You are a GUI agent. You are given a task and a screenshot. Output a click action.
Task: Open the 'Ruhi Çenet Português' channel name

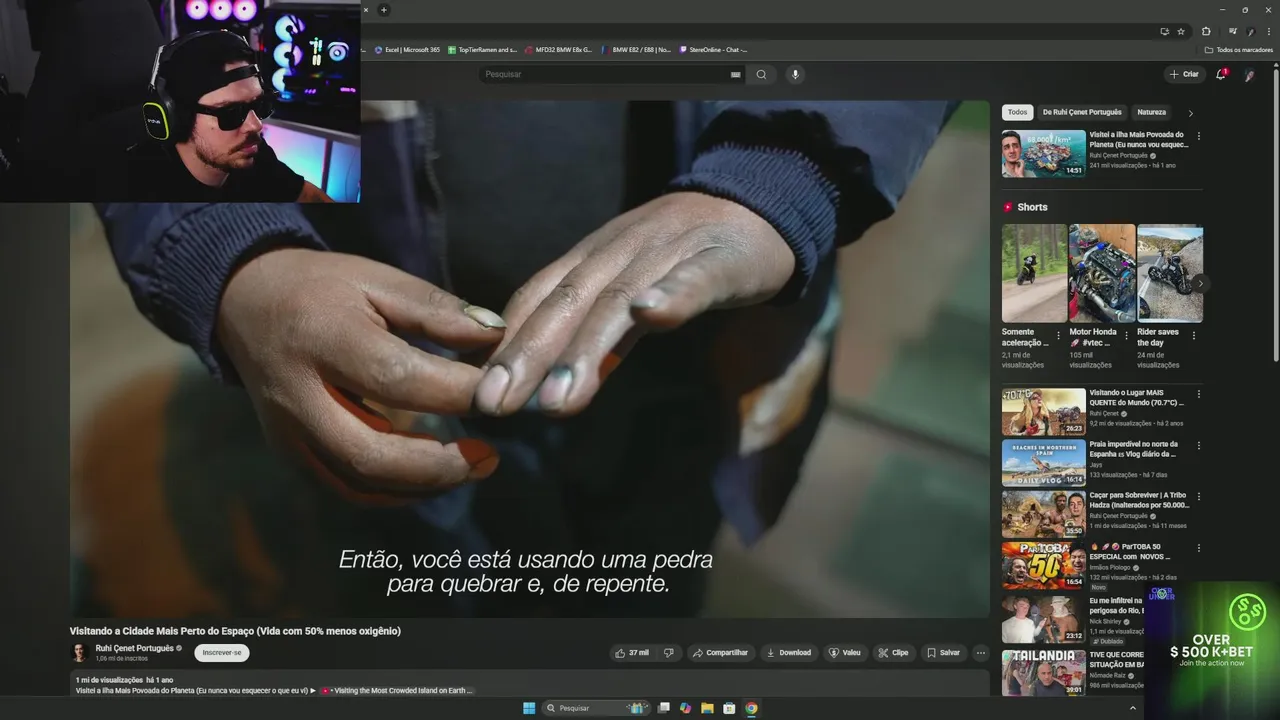click(x=134, y=648)
